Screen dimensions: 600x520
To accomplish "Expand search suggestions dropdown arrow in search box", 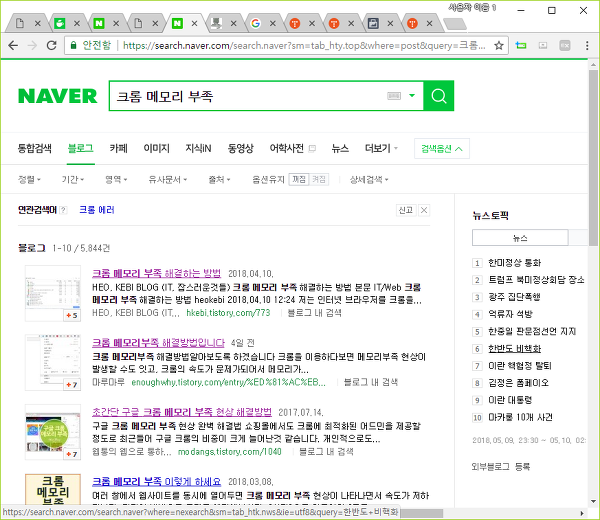I will pos(412,95).
